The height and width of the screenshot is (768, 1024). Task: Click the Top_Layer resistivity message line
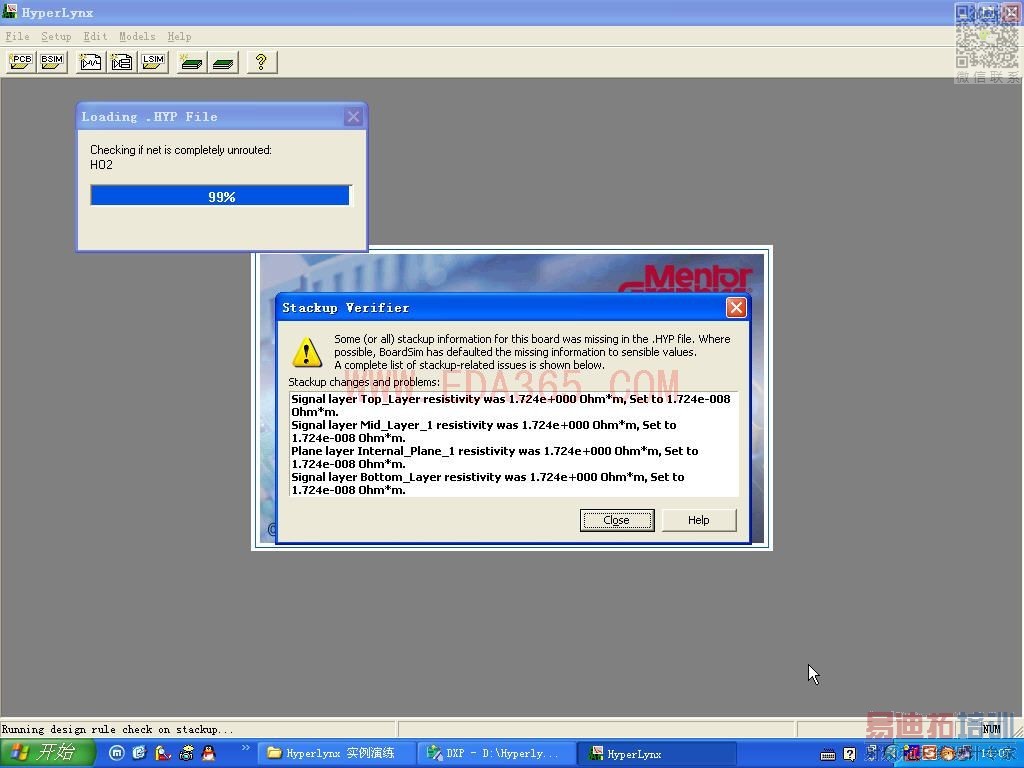pyautogui.click(x=511, y=405)
